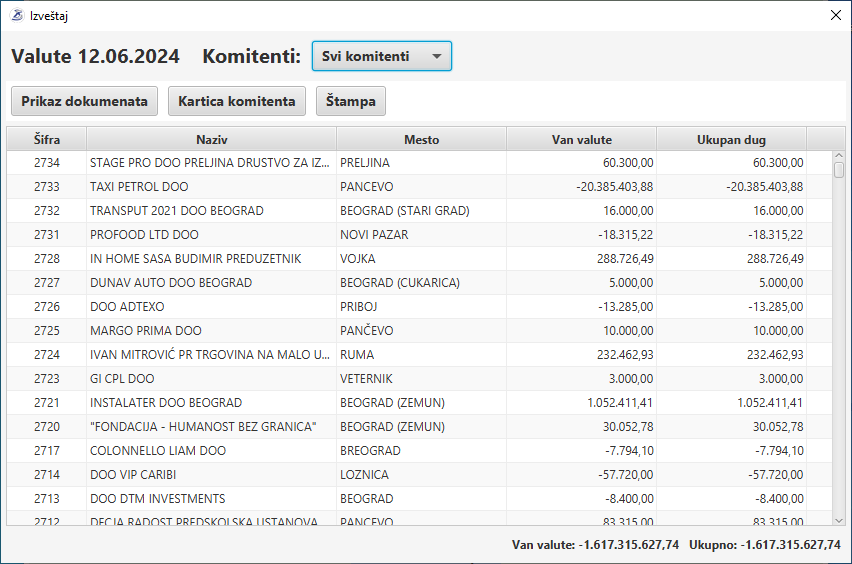
Task: Click the MARGO PRIMA DOO entry
Action: (145, 331)
